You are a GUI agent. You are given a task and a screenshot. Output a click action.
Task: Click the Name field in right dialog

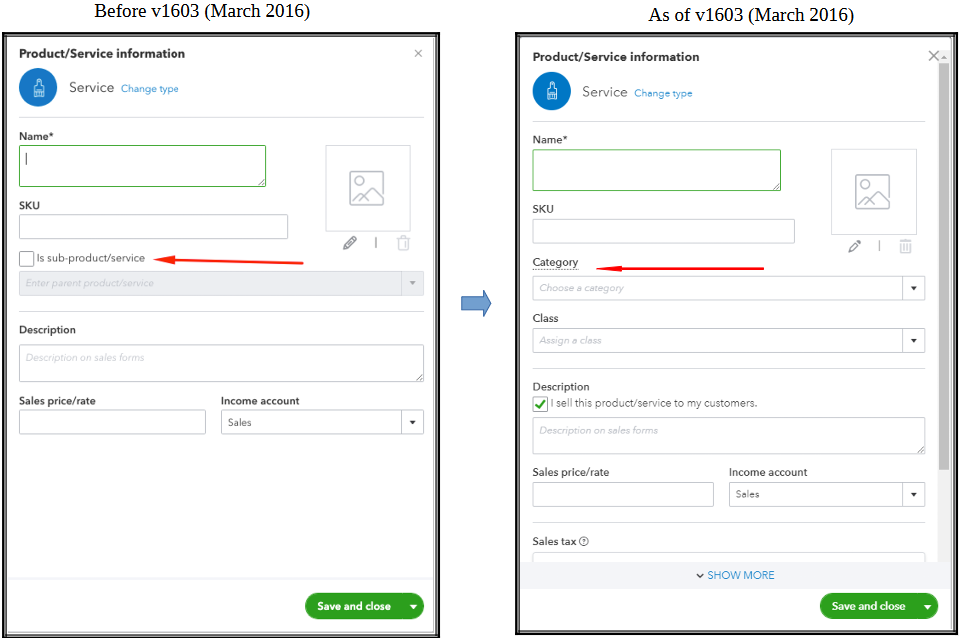pyautogui.click(x=656, y=170)
